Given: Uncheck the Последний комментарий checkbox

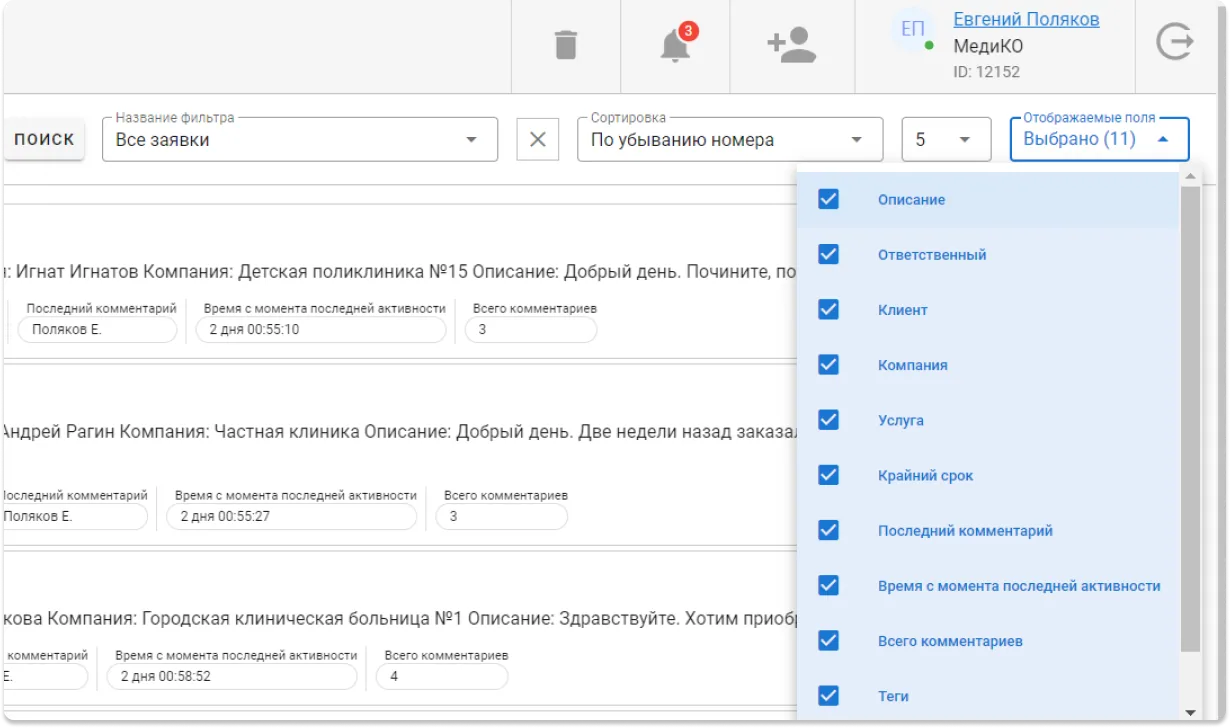Looking at the screenshot, I should pyautogui.click(x=828, y=530).
